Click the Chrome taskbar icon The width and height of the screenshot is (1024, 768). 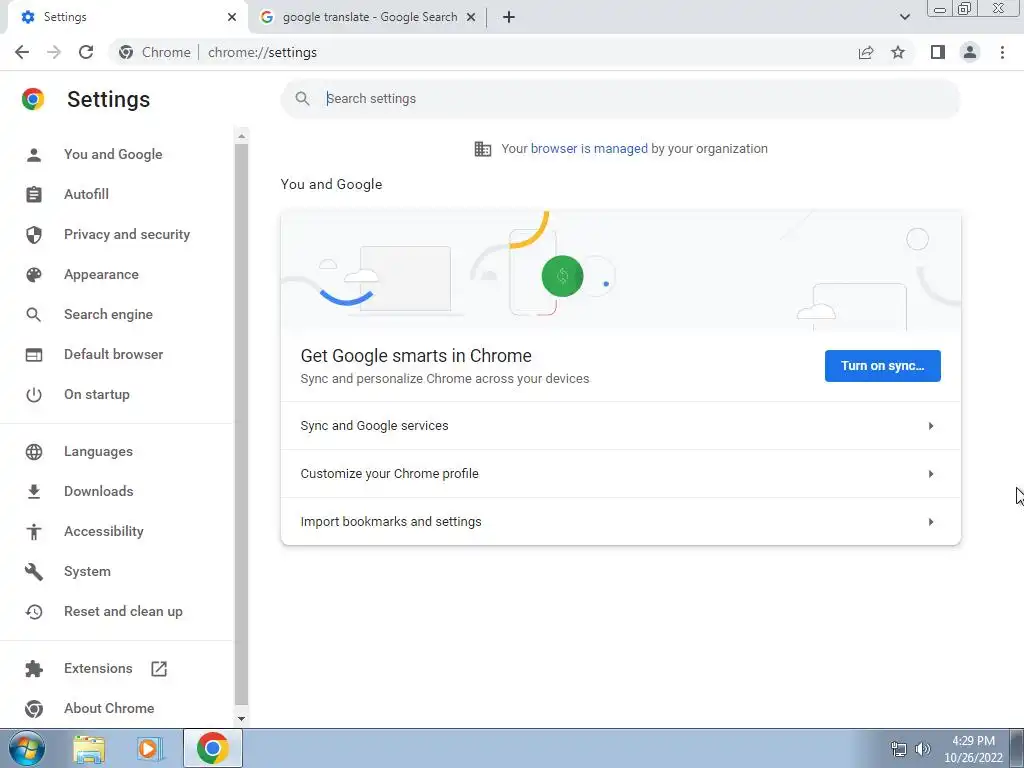pos(213,748)
